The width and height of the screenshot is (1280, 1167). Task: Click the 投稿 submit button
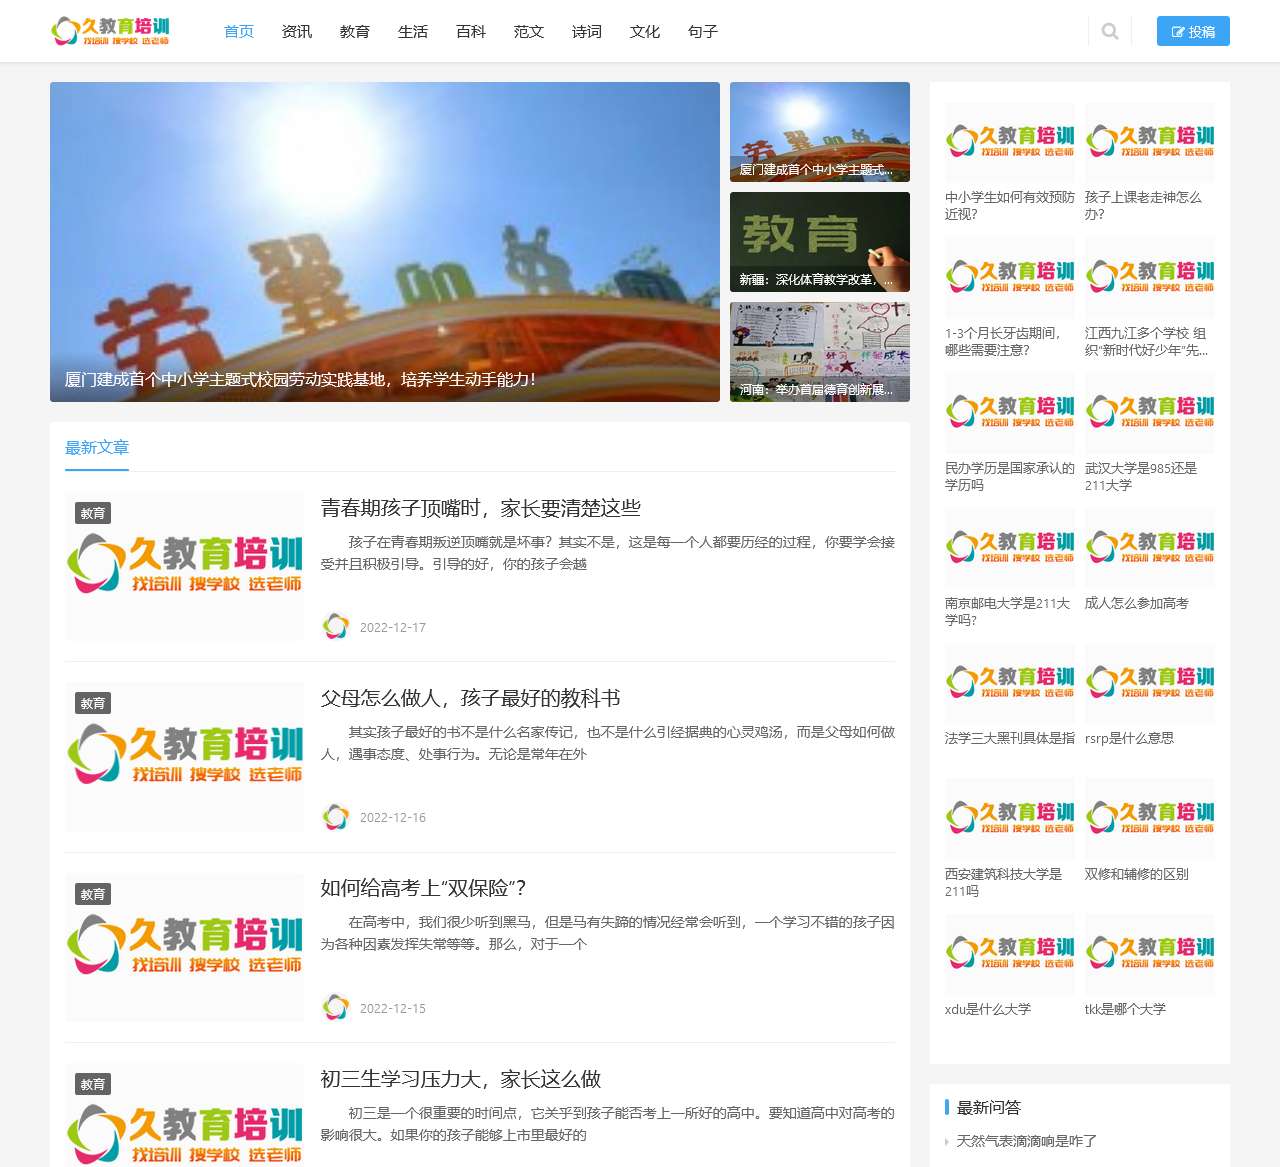click(1193, 31)
